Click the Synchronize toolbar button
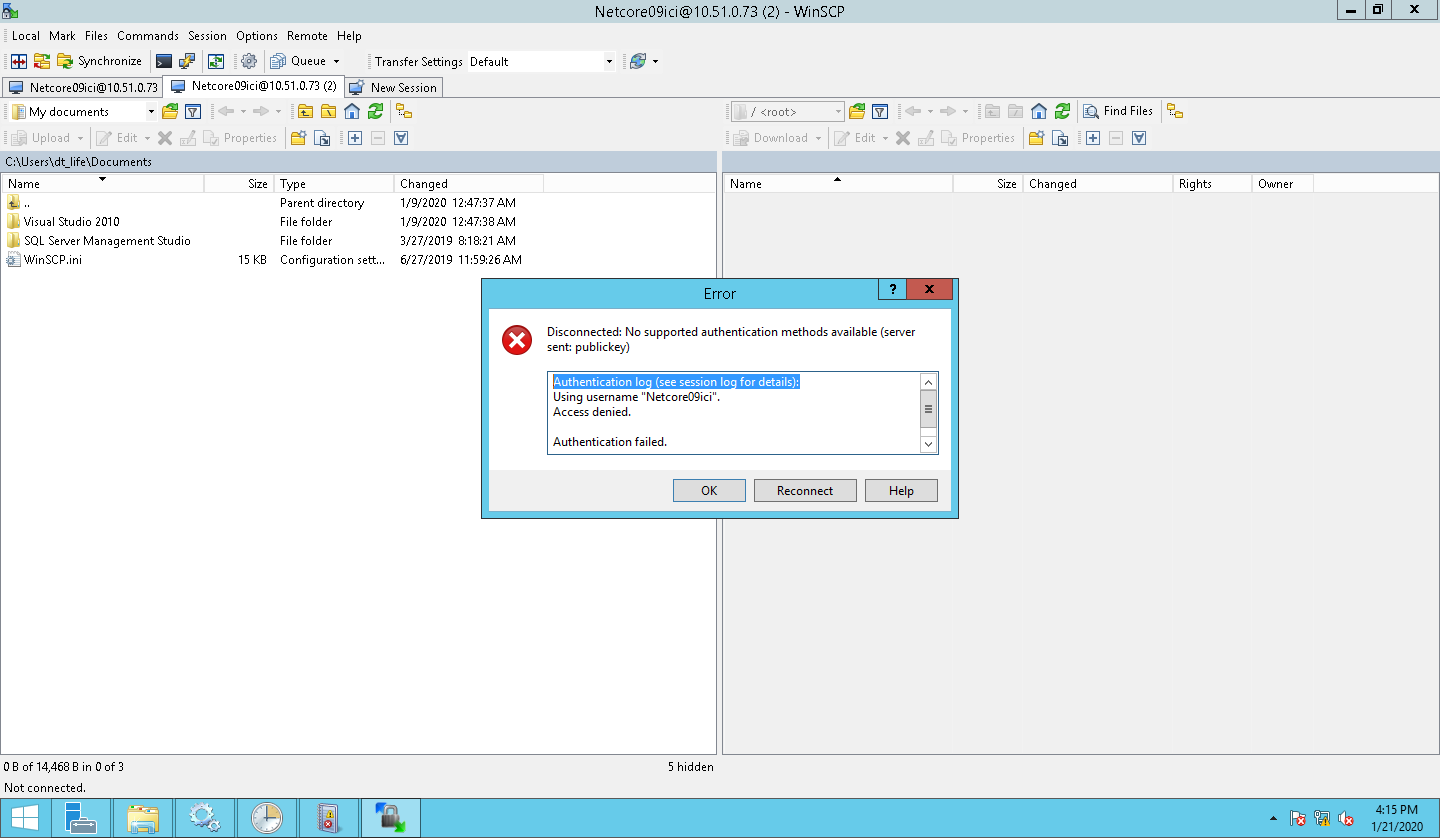This screenshot has width=1440, height=838. (99, 61)
